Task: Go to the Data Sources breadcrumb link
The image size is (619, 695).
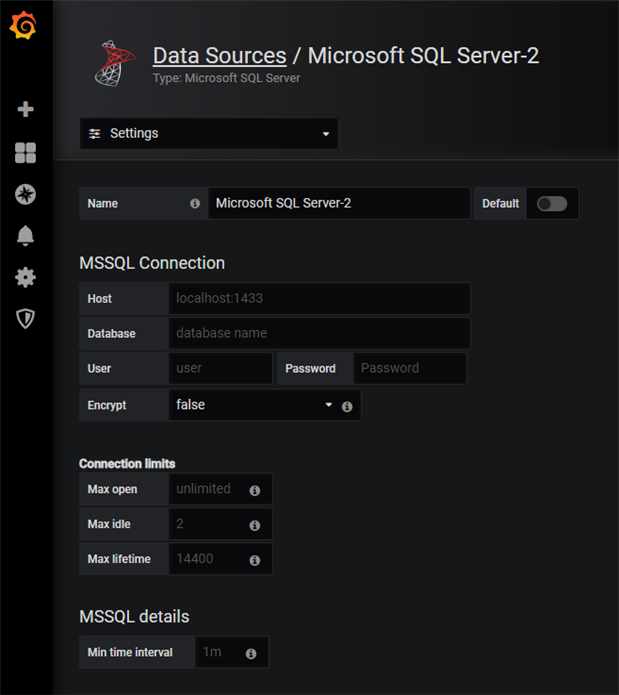Action: point(219,56)
